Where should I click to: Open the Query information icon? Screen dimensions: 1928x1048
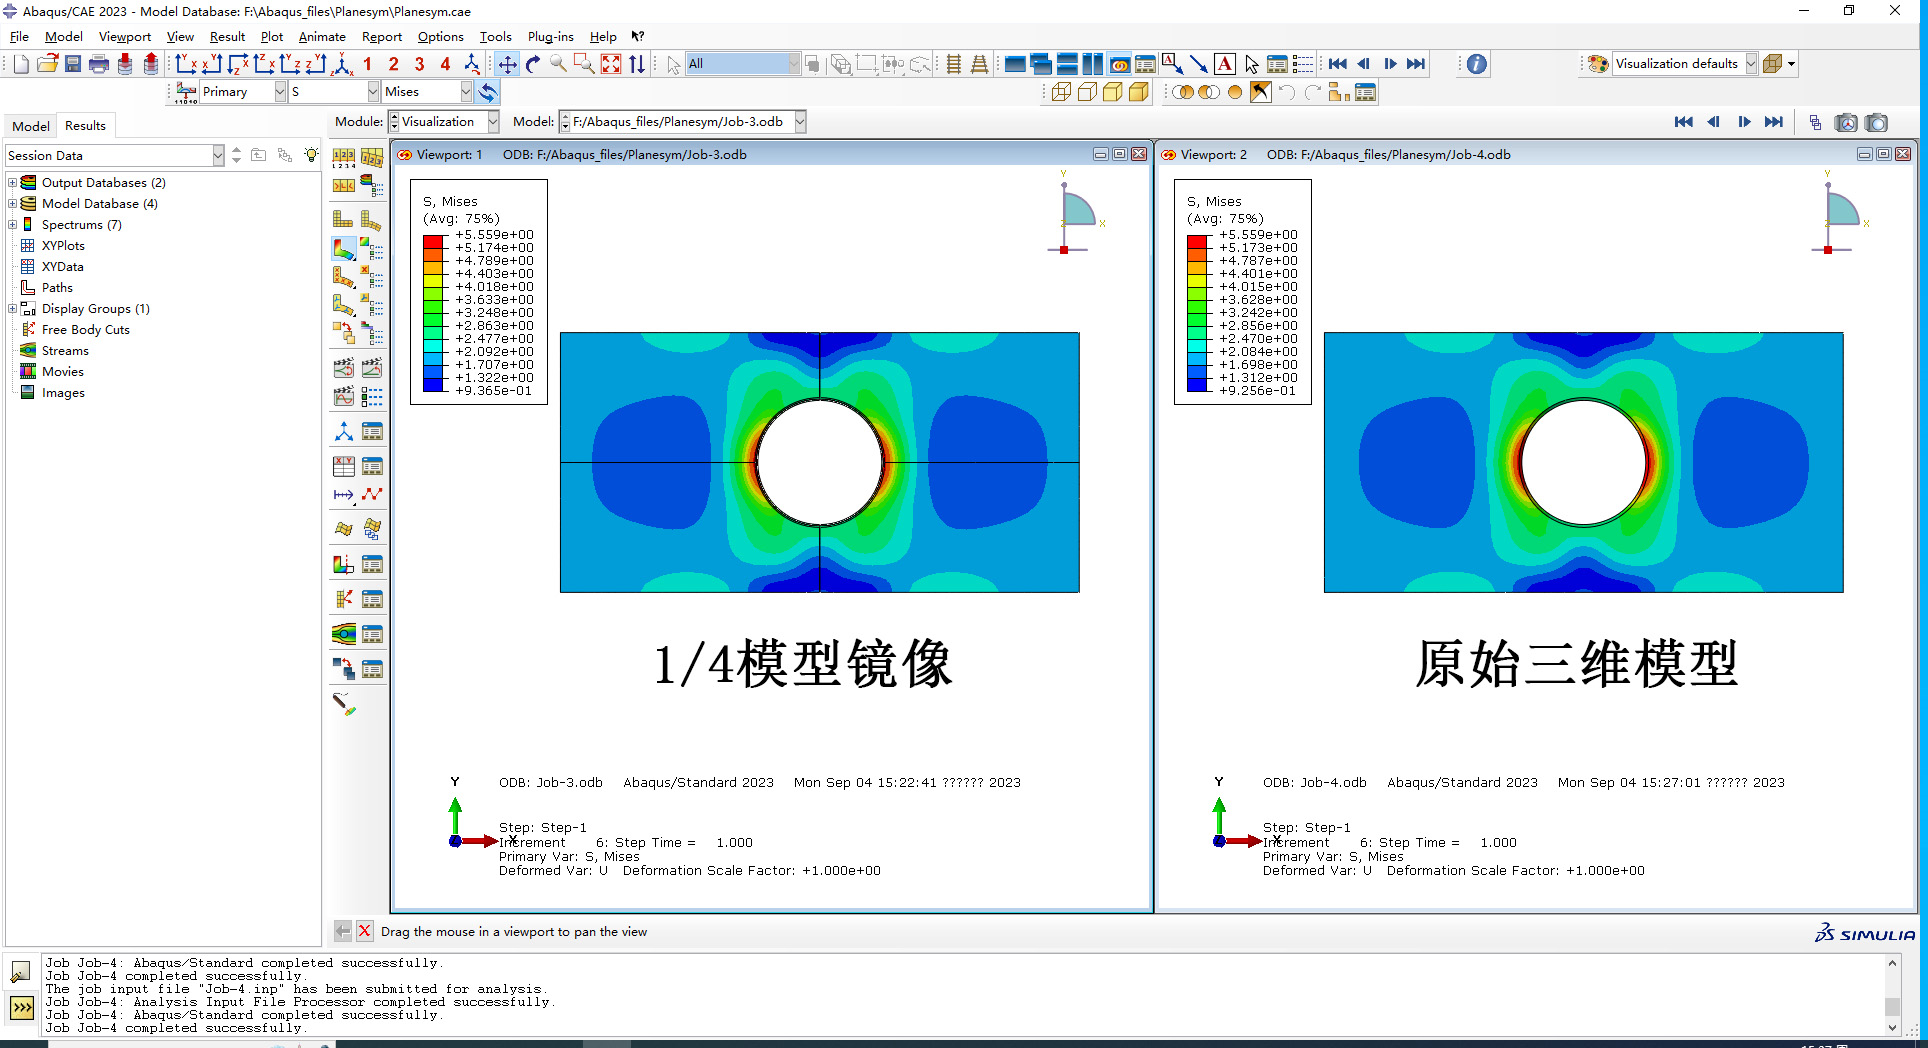coord(1477,64)
